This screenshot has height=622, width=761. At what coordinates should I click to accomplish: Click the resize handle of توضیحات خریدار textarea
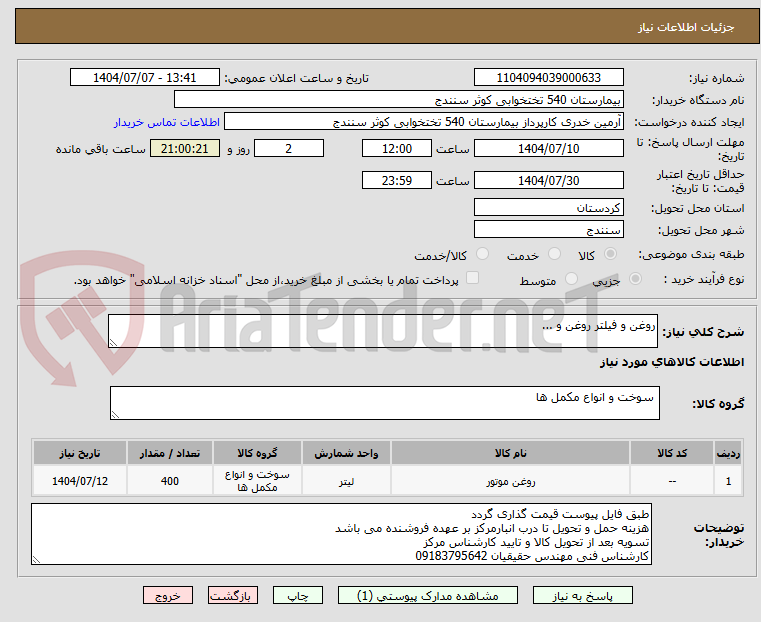36,559
